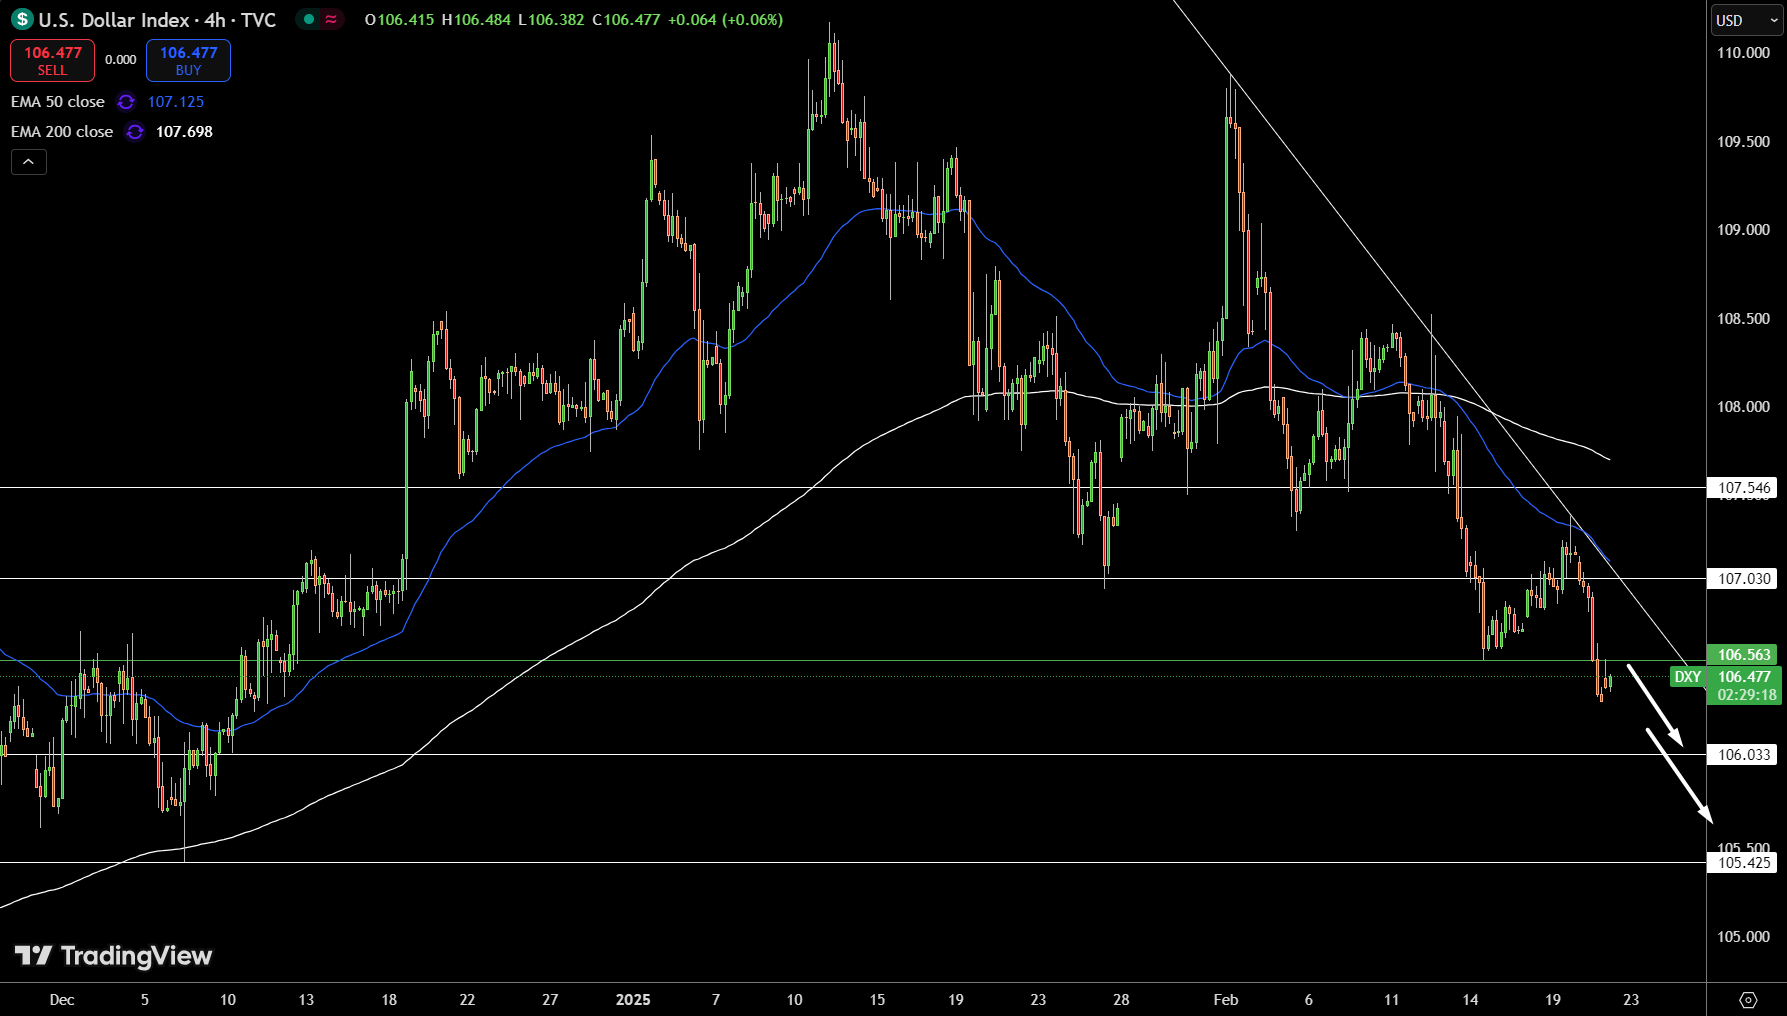Click the 106.477 BUY button
This screenshot has height=1016, width=1787.
coord(188,60)
